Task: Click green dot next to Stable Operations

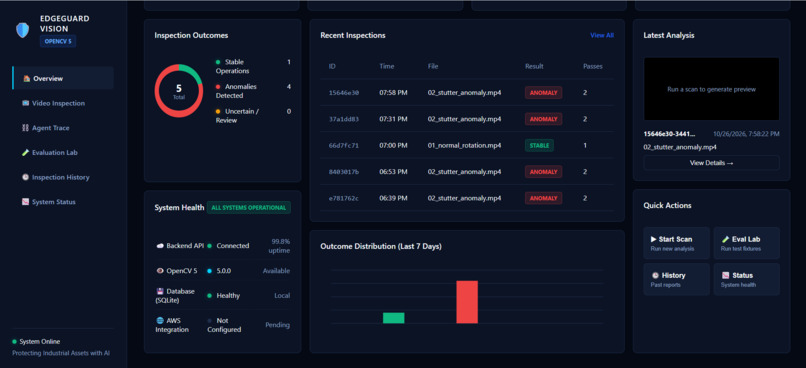Action: (218, 62)
